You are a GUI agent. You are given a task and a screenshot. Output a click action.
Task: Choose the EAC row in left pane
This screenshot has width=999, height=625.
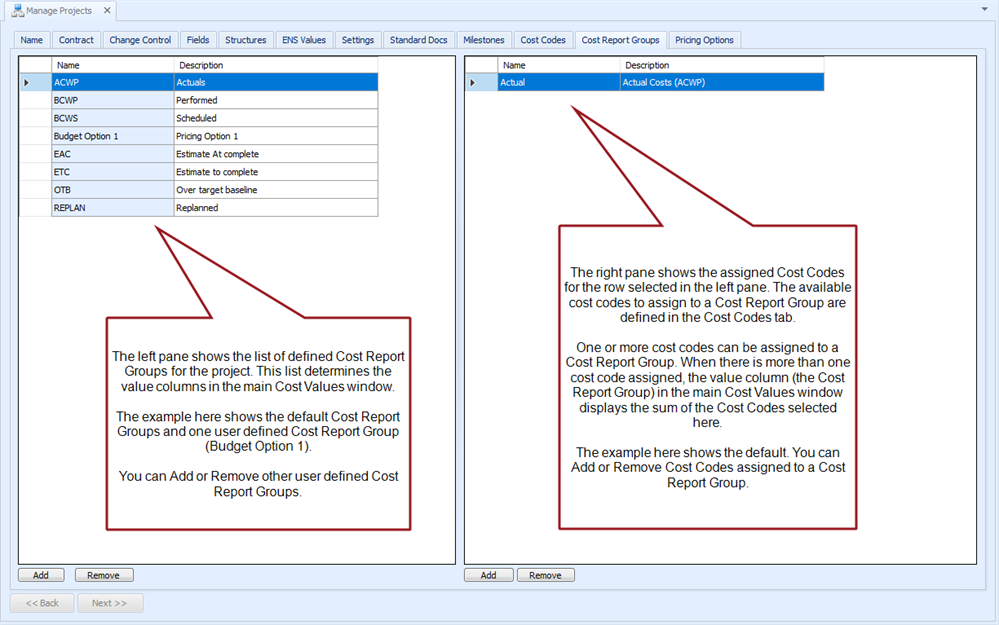(x=113, y=154)
